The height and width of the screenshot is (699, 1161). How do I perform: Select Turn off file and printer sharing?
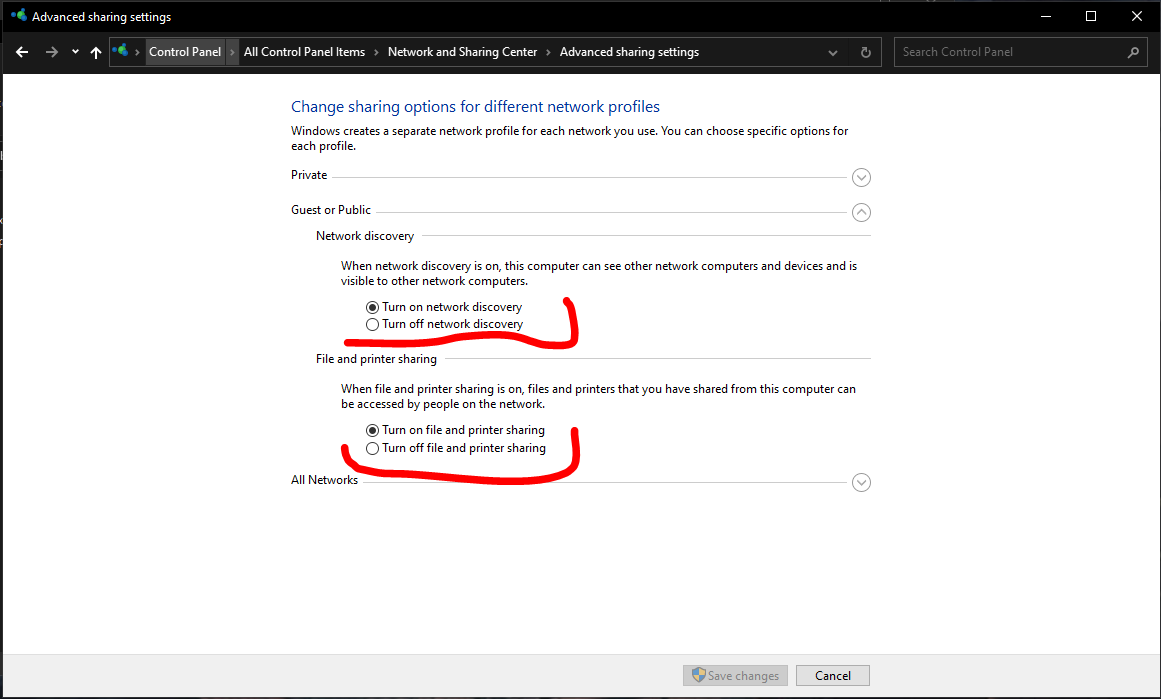[x=373, y=448]
